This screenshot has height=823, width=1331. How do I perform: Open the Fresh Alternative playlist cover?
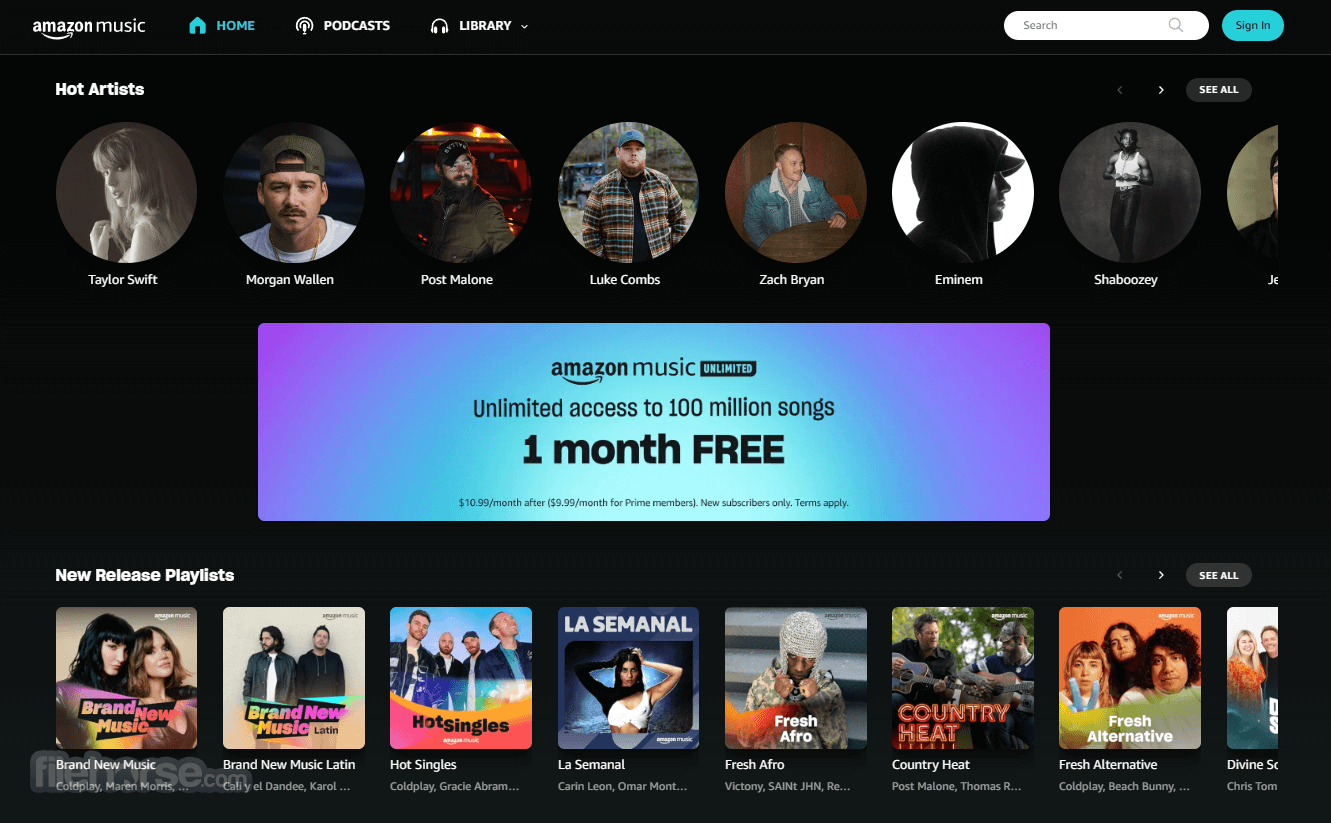1129,678
